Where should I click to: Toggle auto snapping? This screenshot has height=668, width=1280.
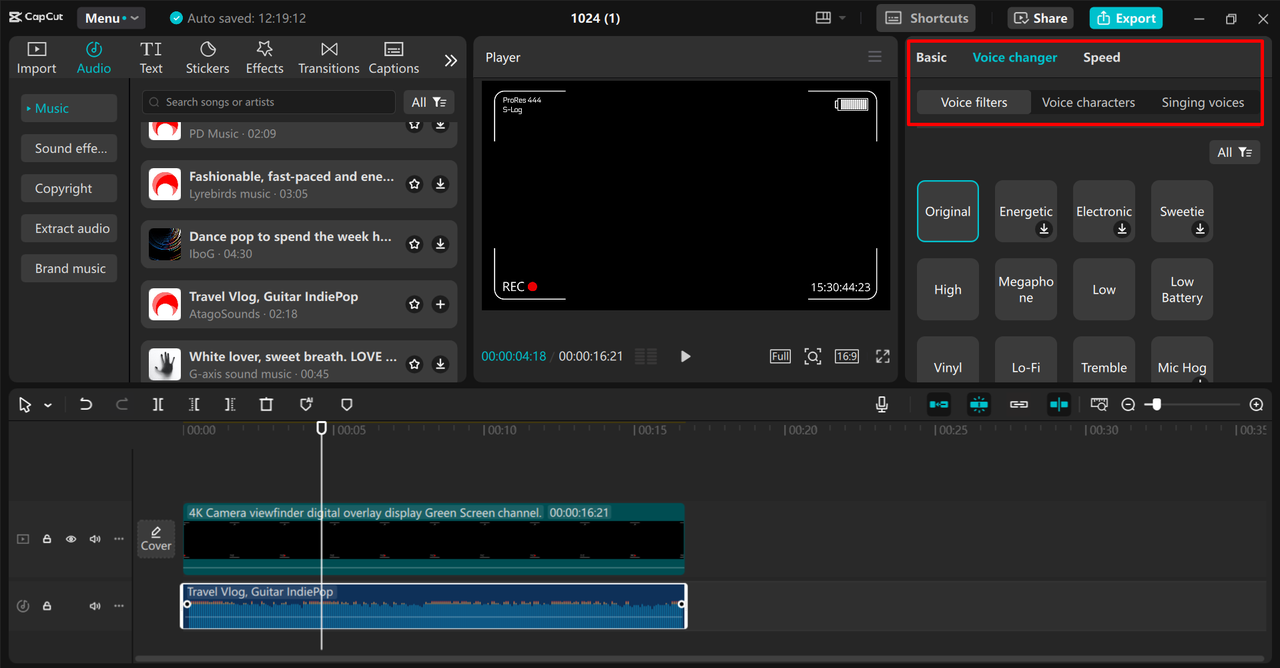979,404
